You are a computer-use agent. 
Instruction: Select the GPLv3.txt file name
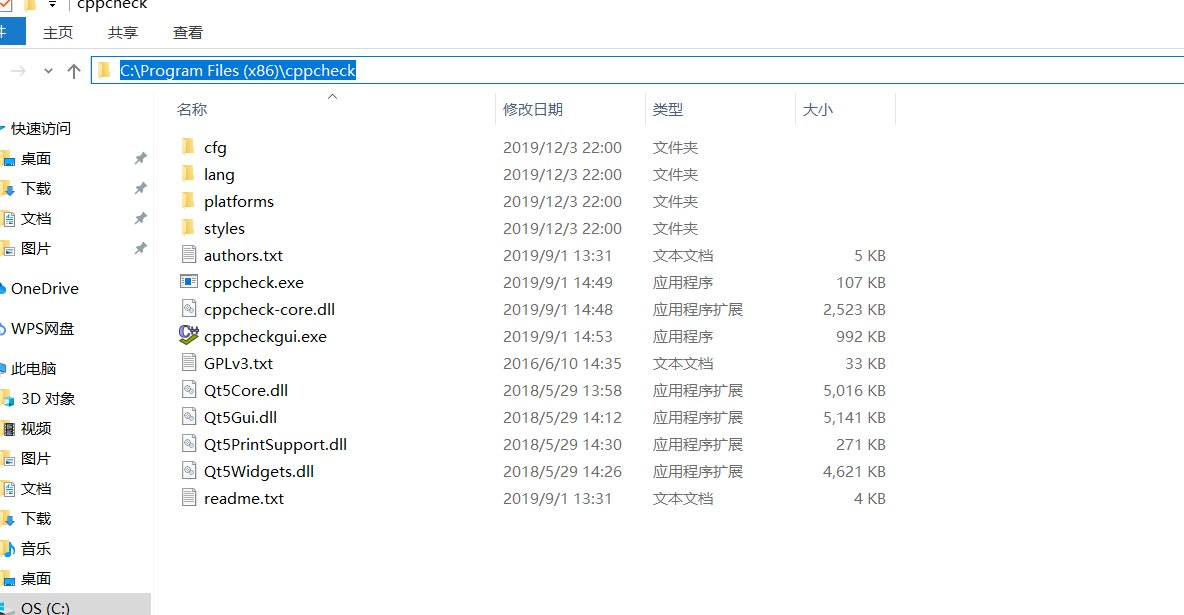coord(238,363)
